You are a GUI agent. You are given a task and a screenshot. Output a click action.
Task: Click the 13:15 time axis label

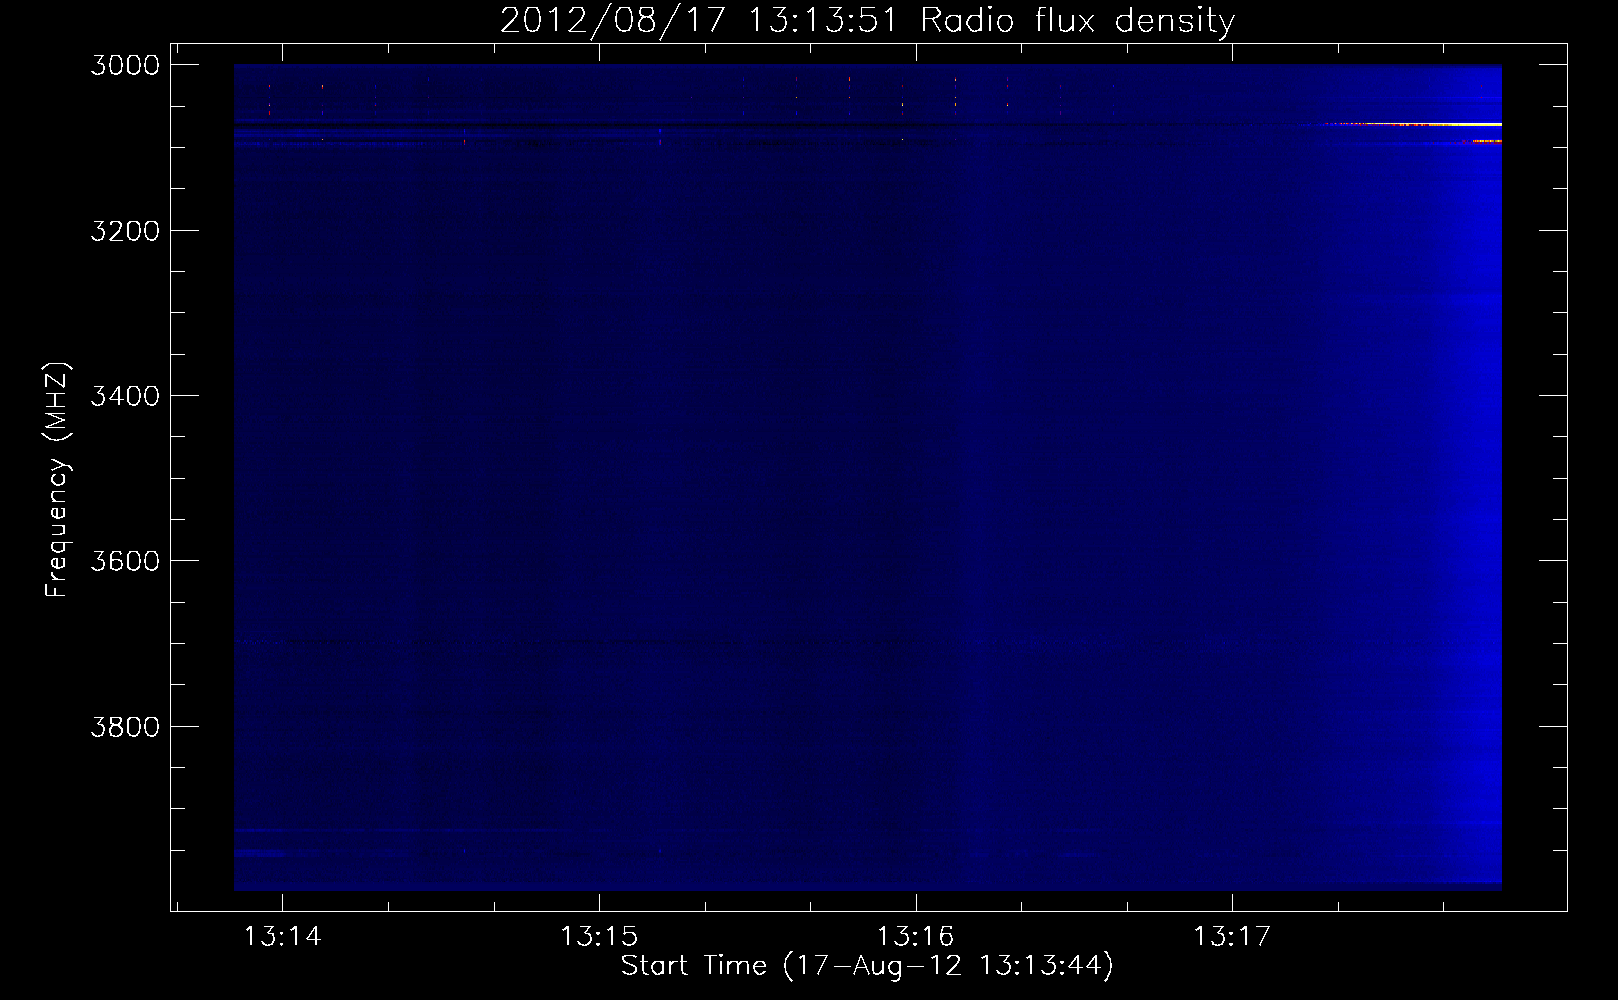pos(599,936)
